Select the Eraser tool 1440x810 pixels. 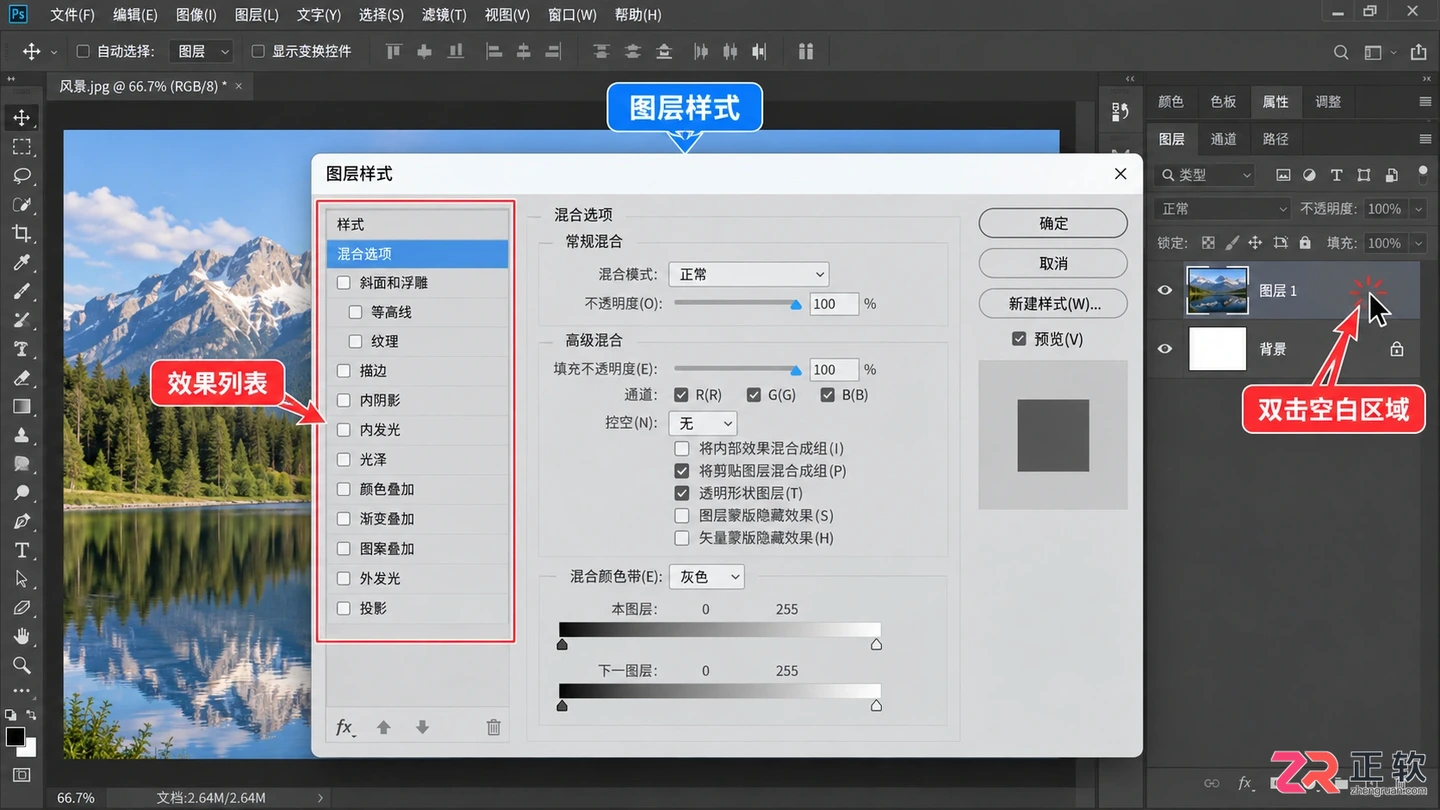[x=21, y=378]
